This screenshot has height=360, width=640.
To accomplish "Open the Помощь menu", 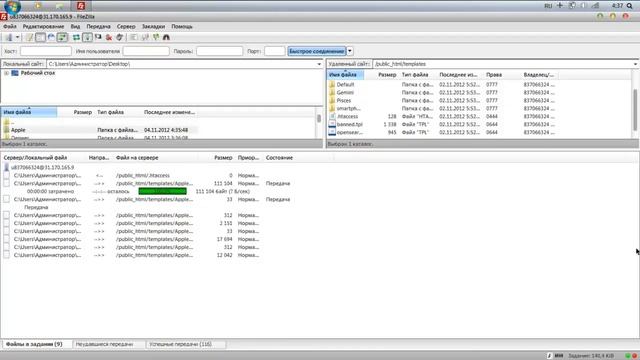I will tap(182, 27).
